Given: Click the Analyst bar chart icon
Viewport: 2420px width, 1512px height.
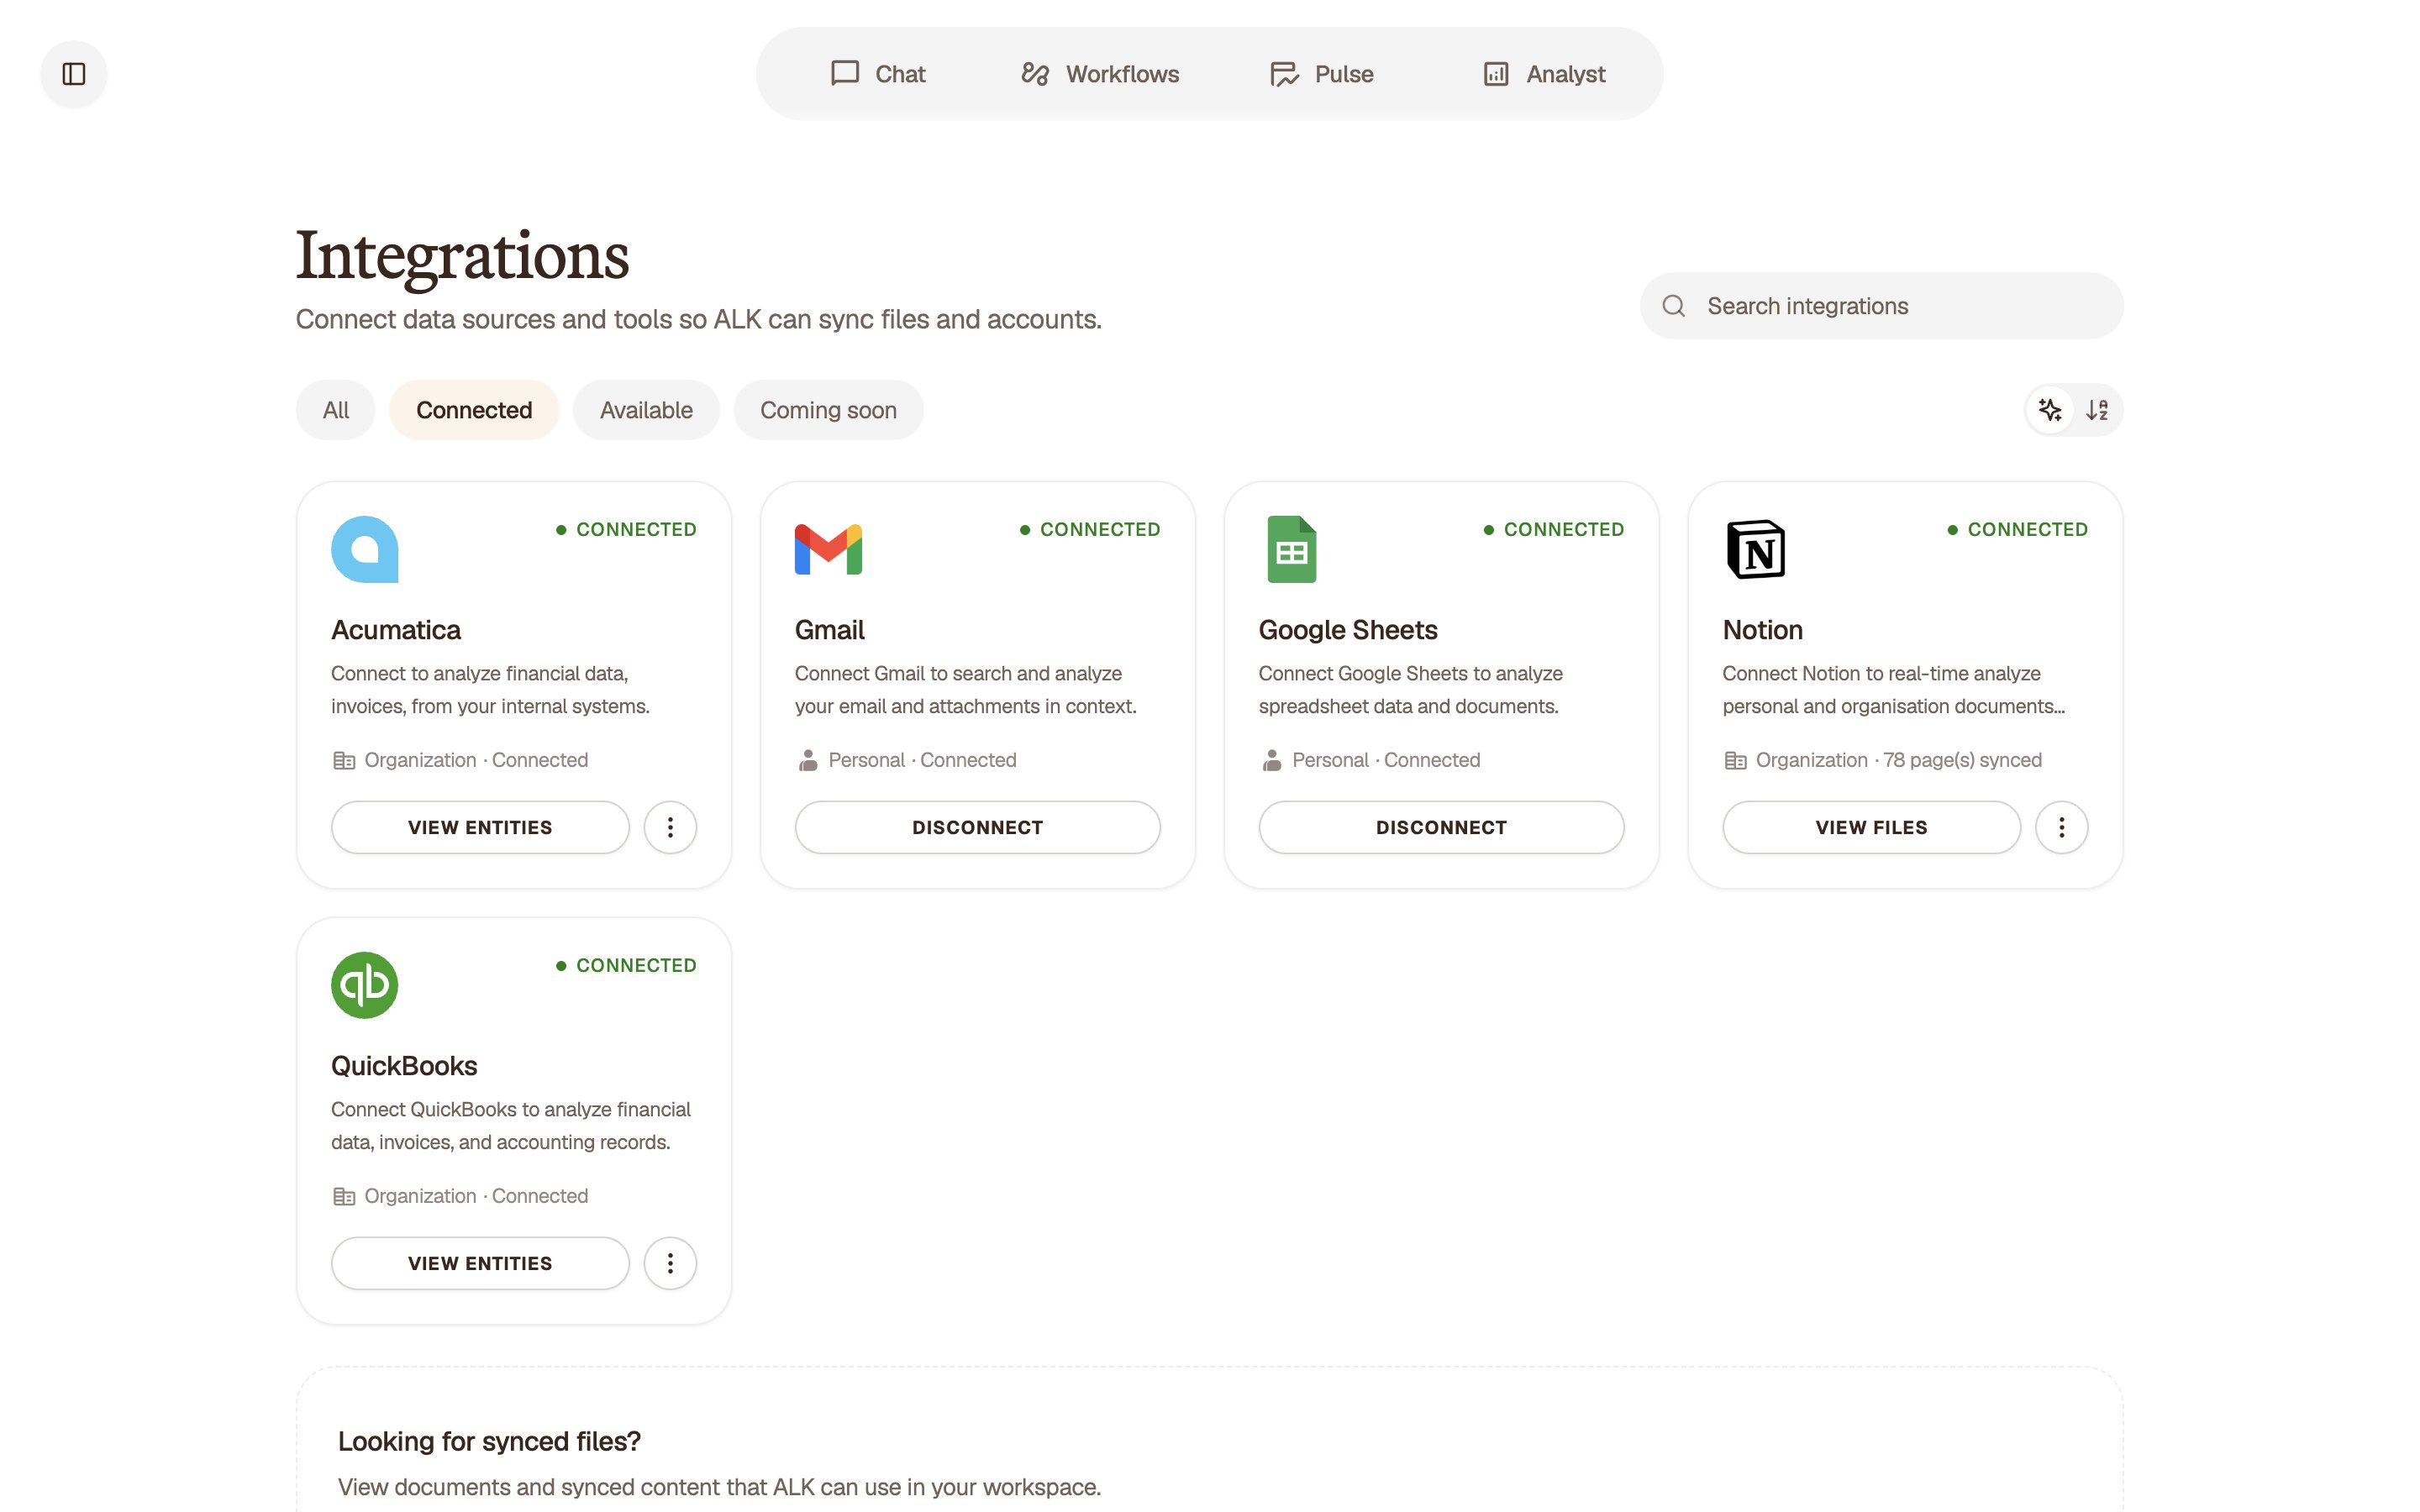Looking at the screenshot, I should [1496, 74].
